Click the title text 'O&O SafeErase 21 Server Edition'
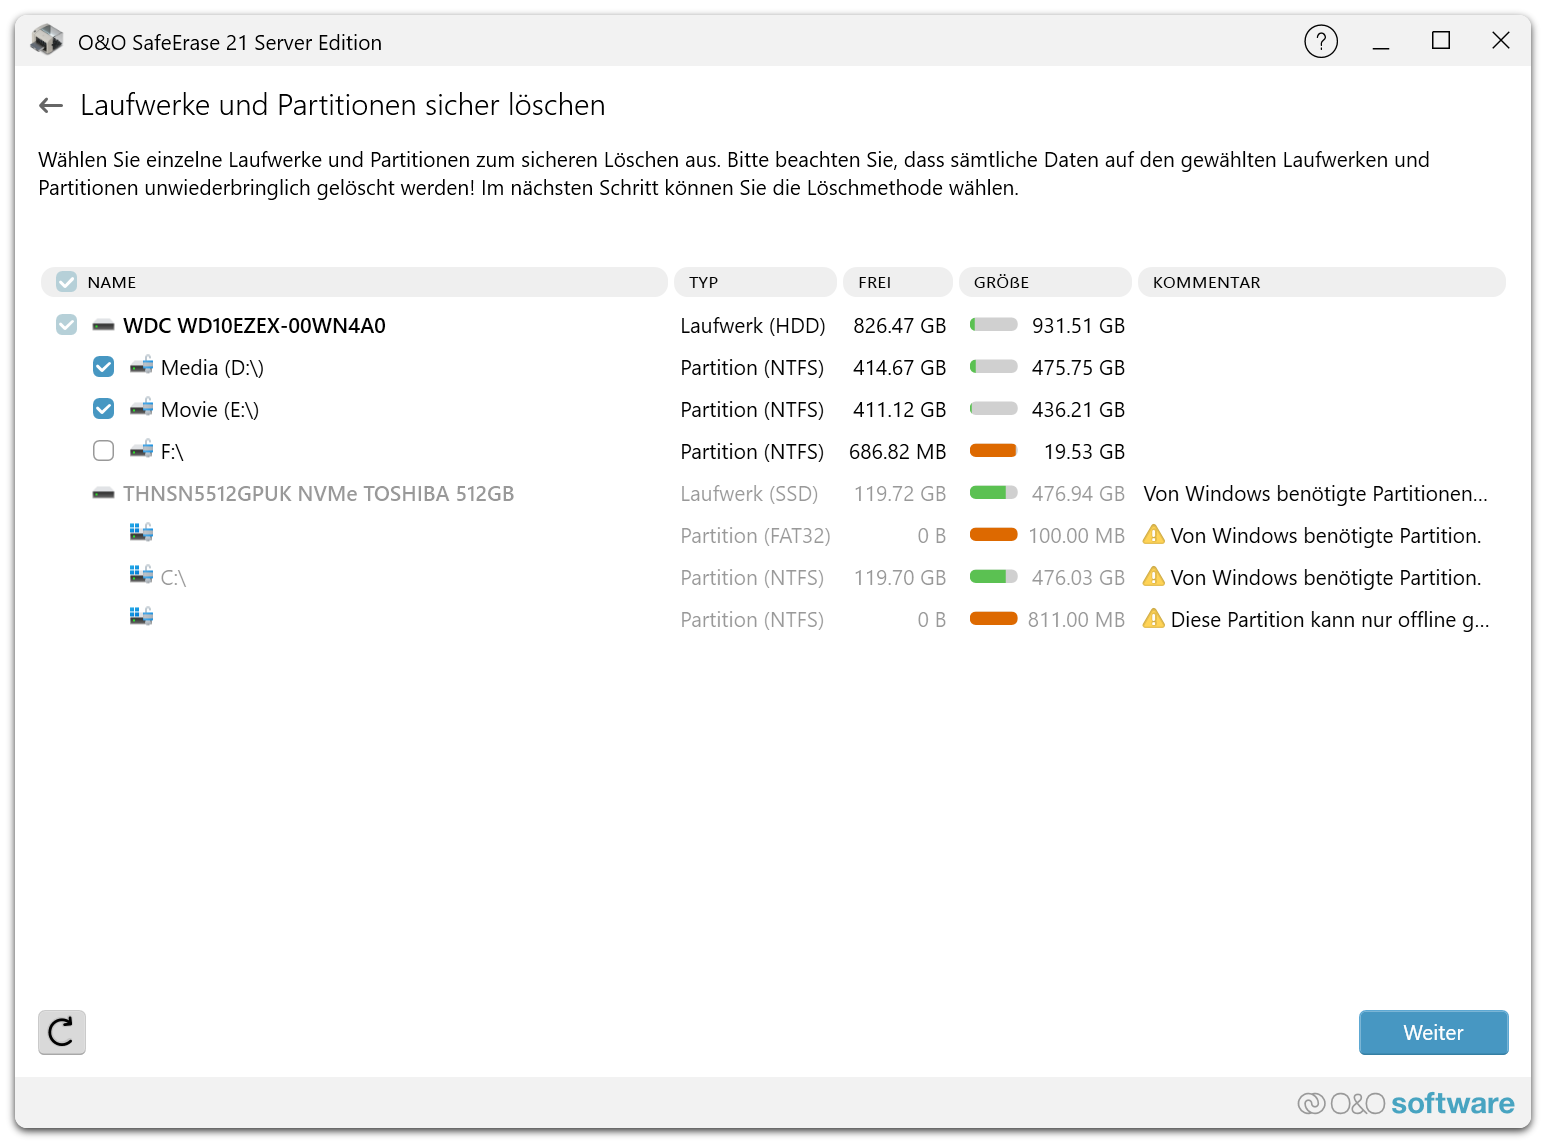Image resolution: width=1546 pixels, height=1143 pixels. (x=230, y=42)
